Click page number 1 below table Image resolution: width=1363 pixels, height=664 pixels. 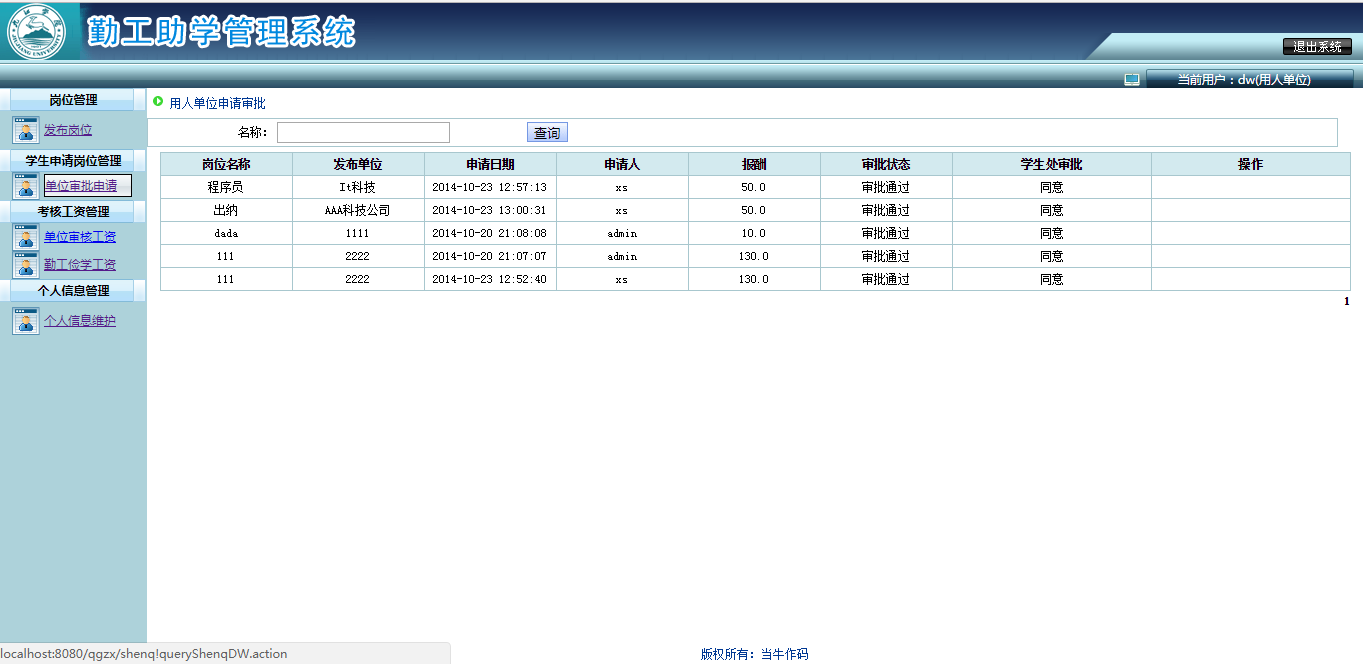1346,301
